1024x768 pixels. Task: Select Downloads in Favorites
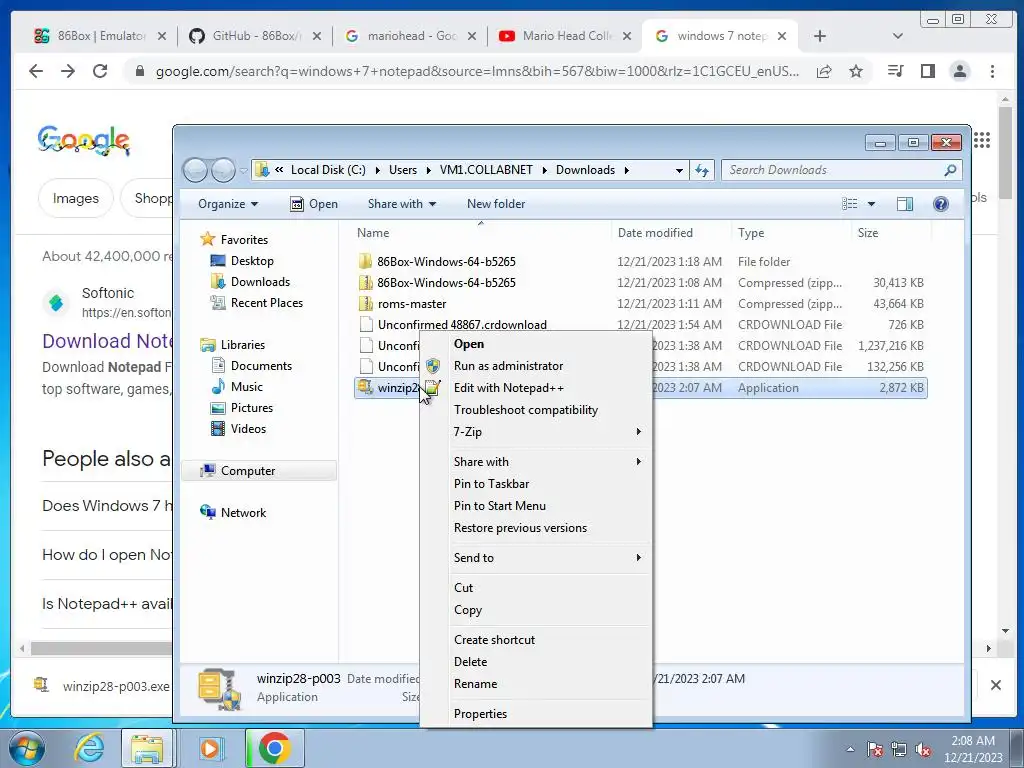click(259, 281)
